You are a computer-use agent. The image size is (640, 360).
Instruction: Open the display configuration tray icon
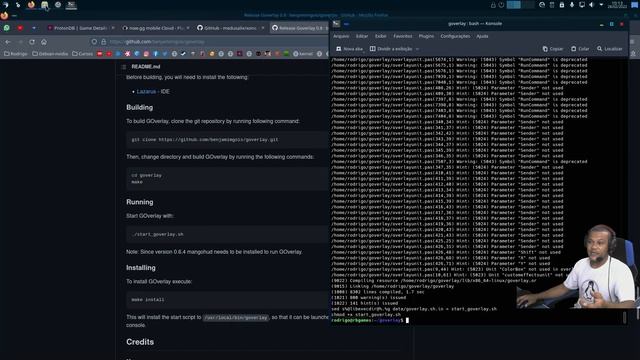click(x=582, y=5)
